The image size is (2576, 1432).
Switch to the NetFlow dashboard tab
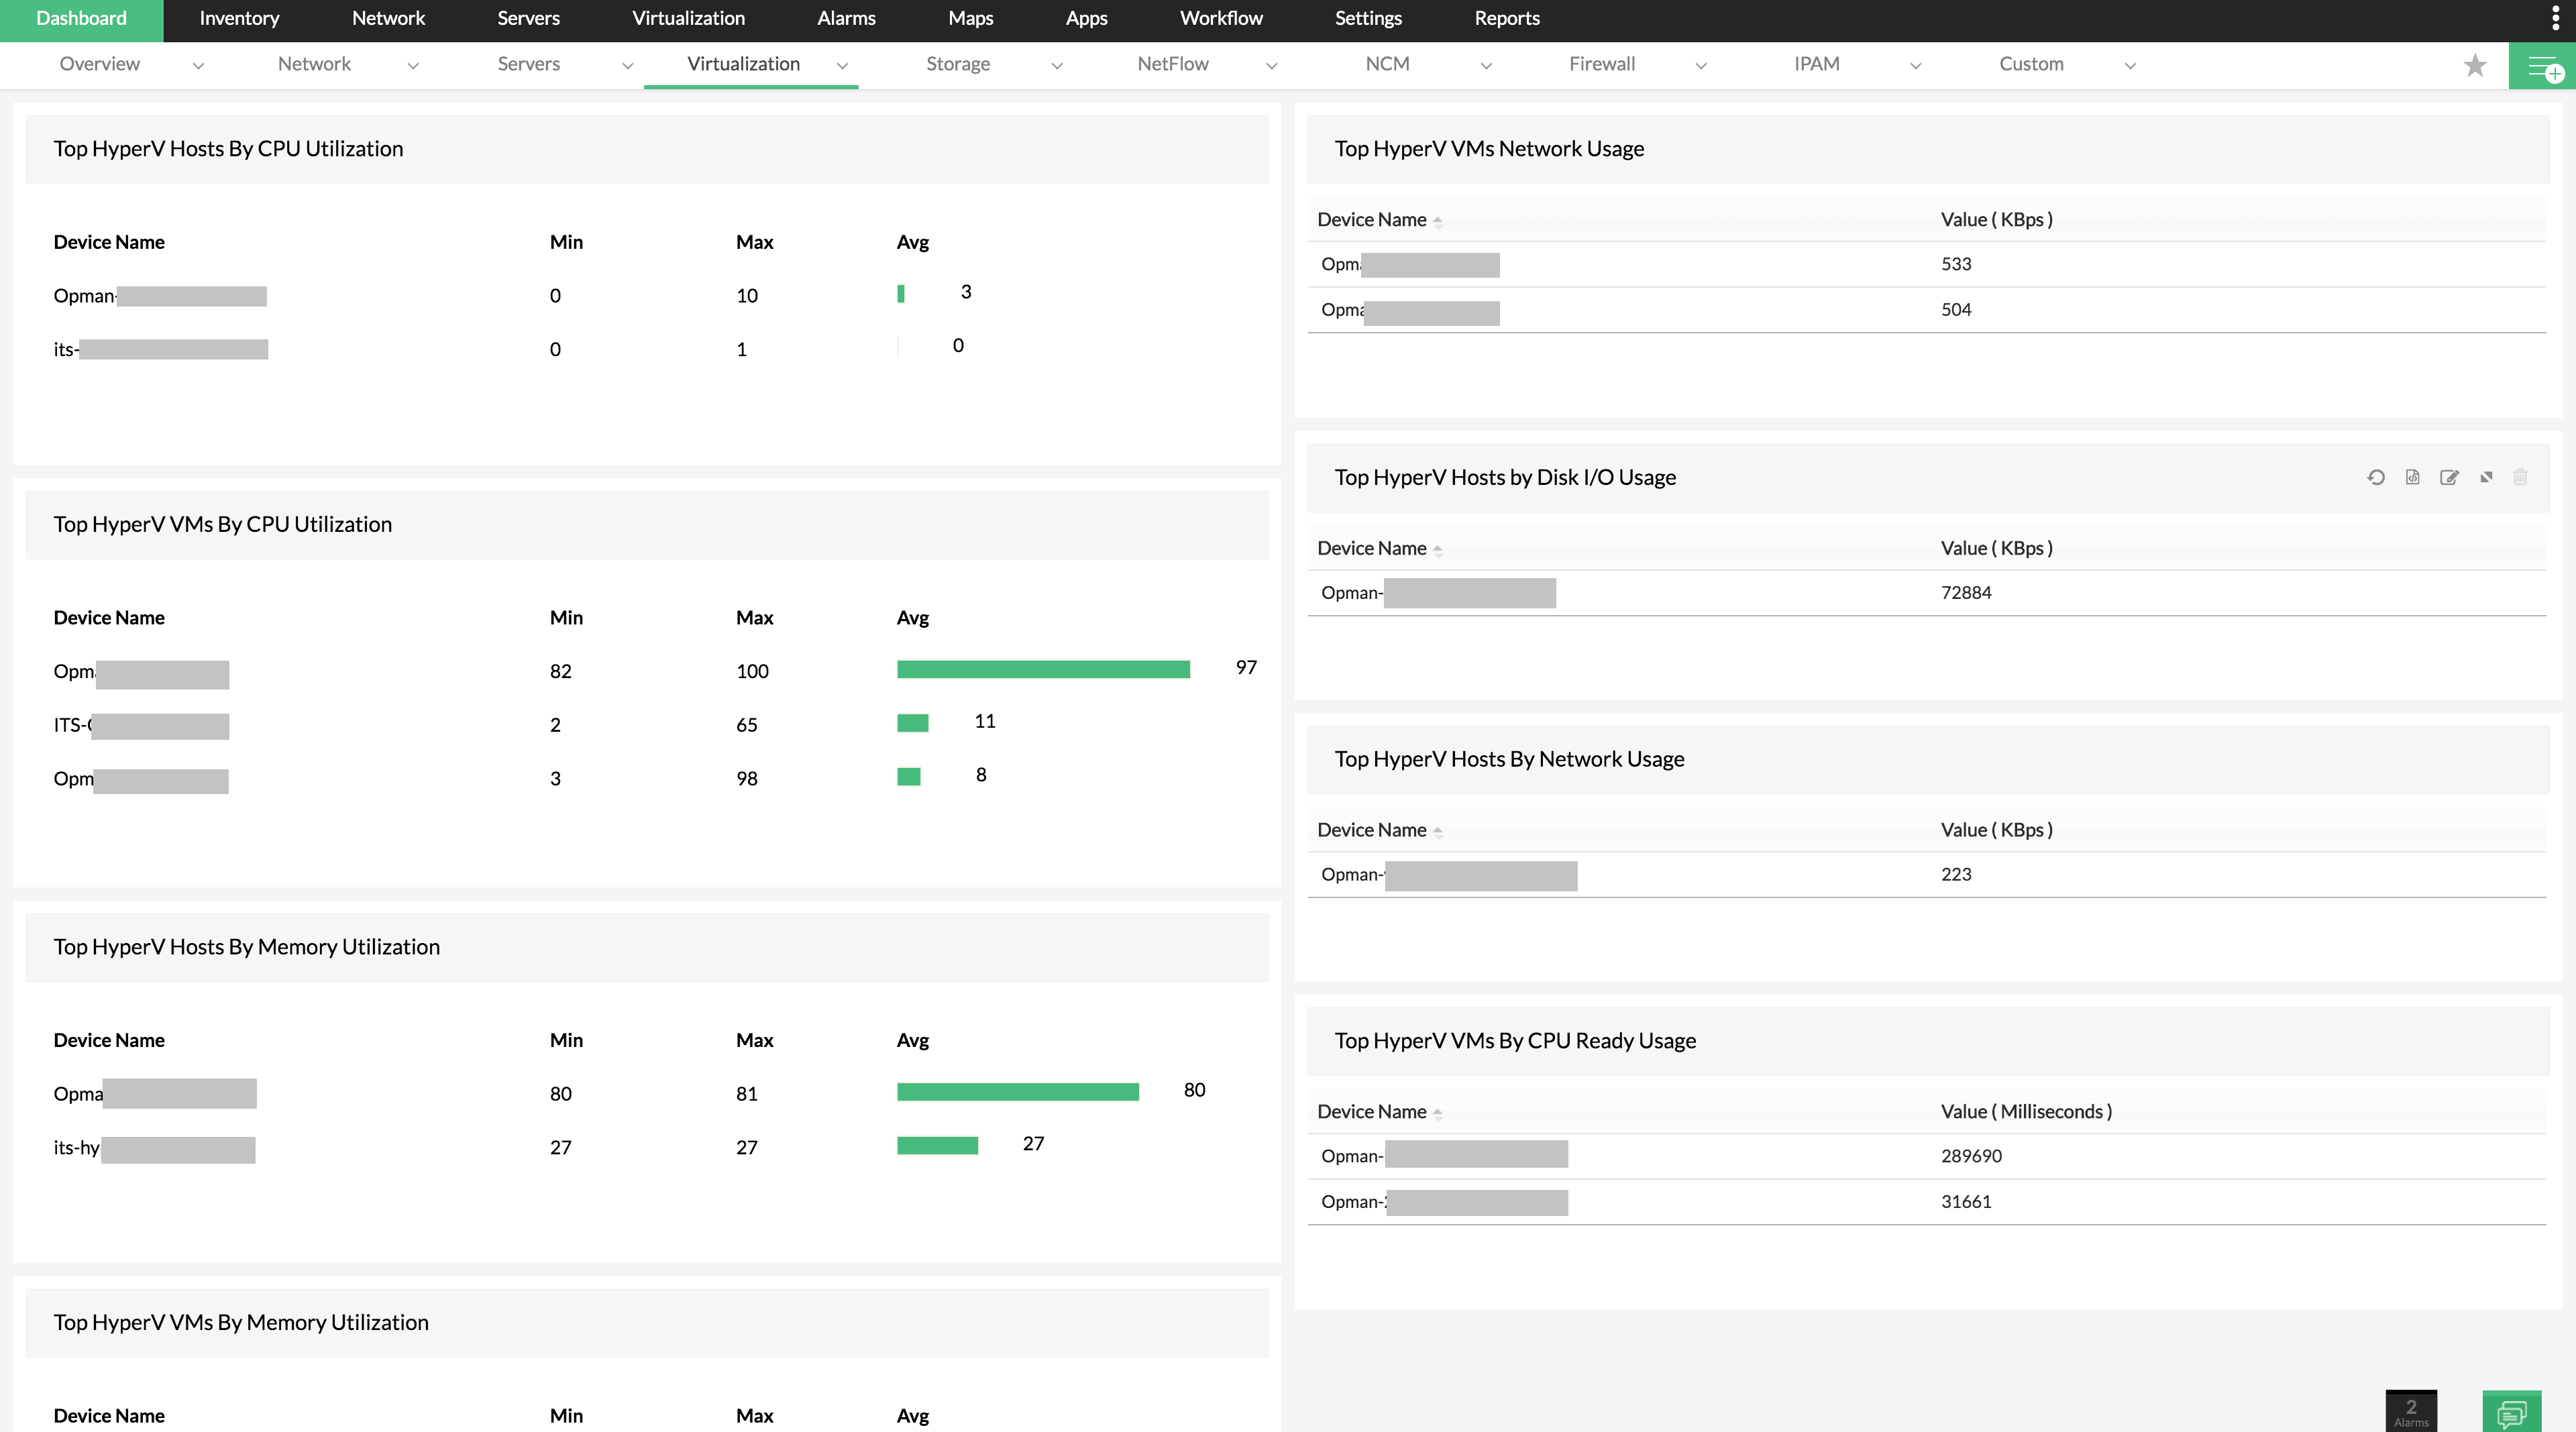tap(1173, 64)
